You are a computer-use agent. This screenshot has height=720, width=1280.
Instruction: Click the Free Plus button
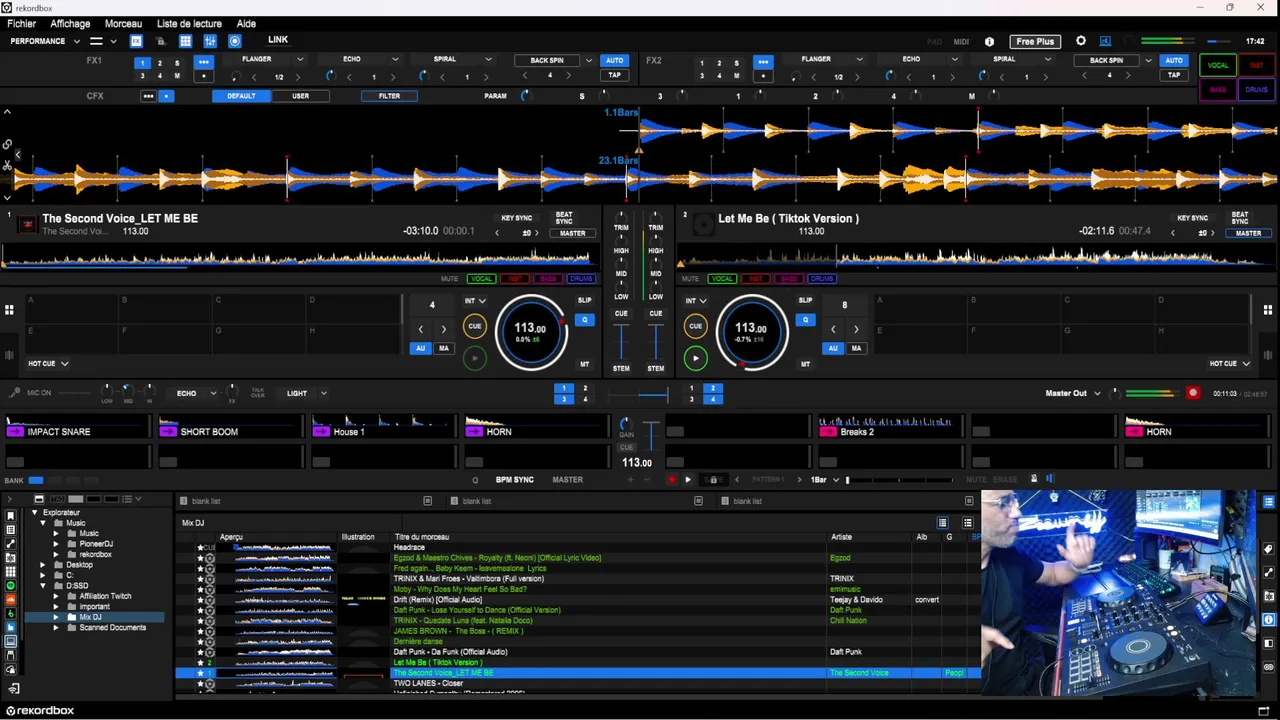[1035, 41]
